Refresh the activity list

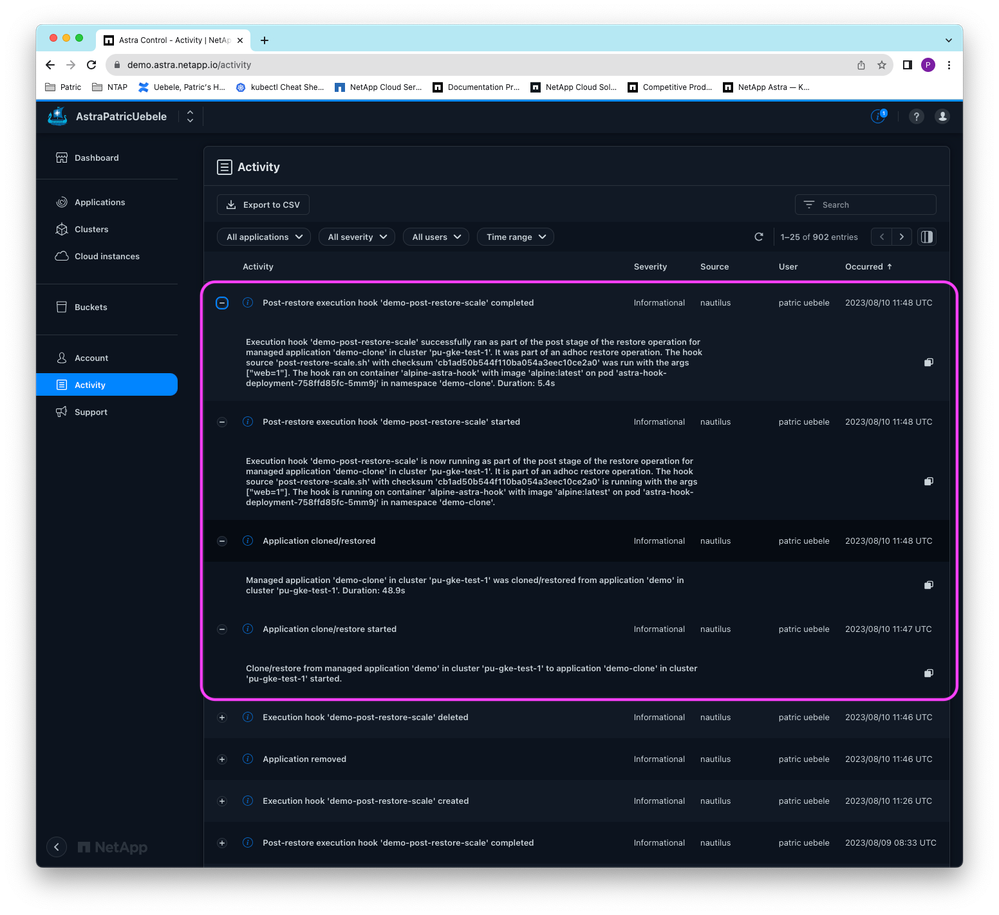pos(759,237)
